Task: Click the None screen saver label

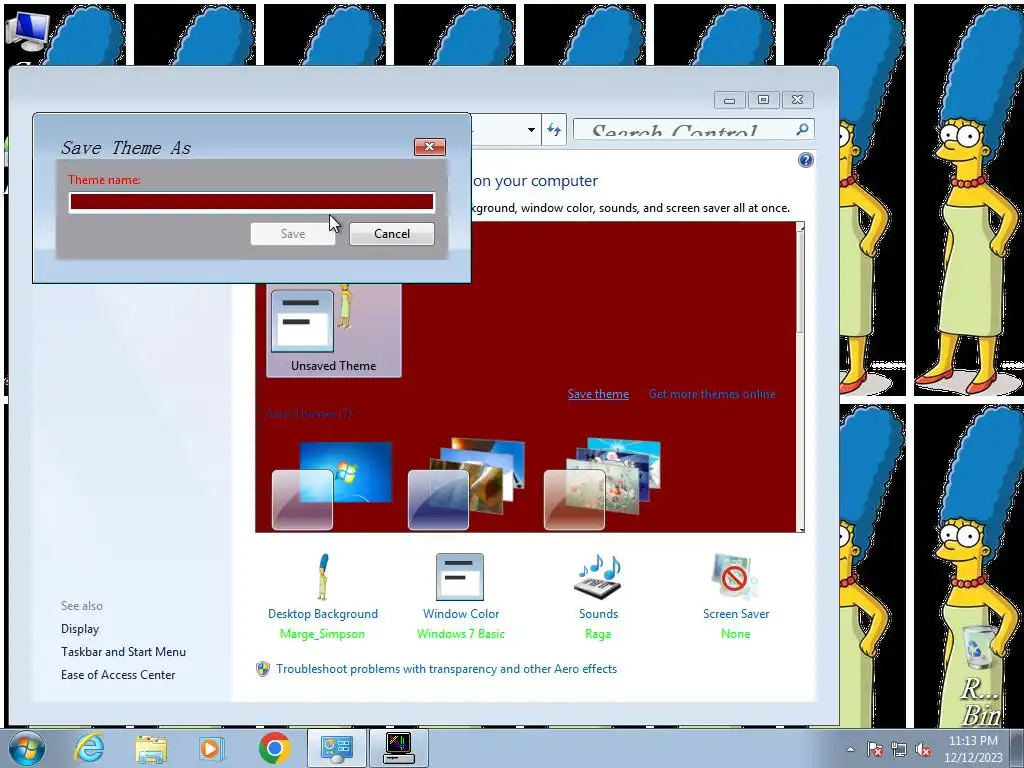Action: pyautogui.click(x=735, y=633)
